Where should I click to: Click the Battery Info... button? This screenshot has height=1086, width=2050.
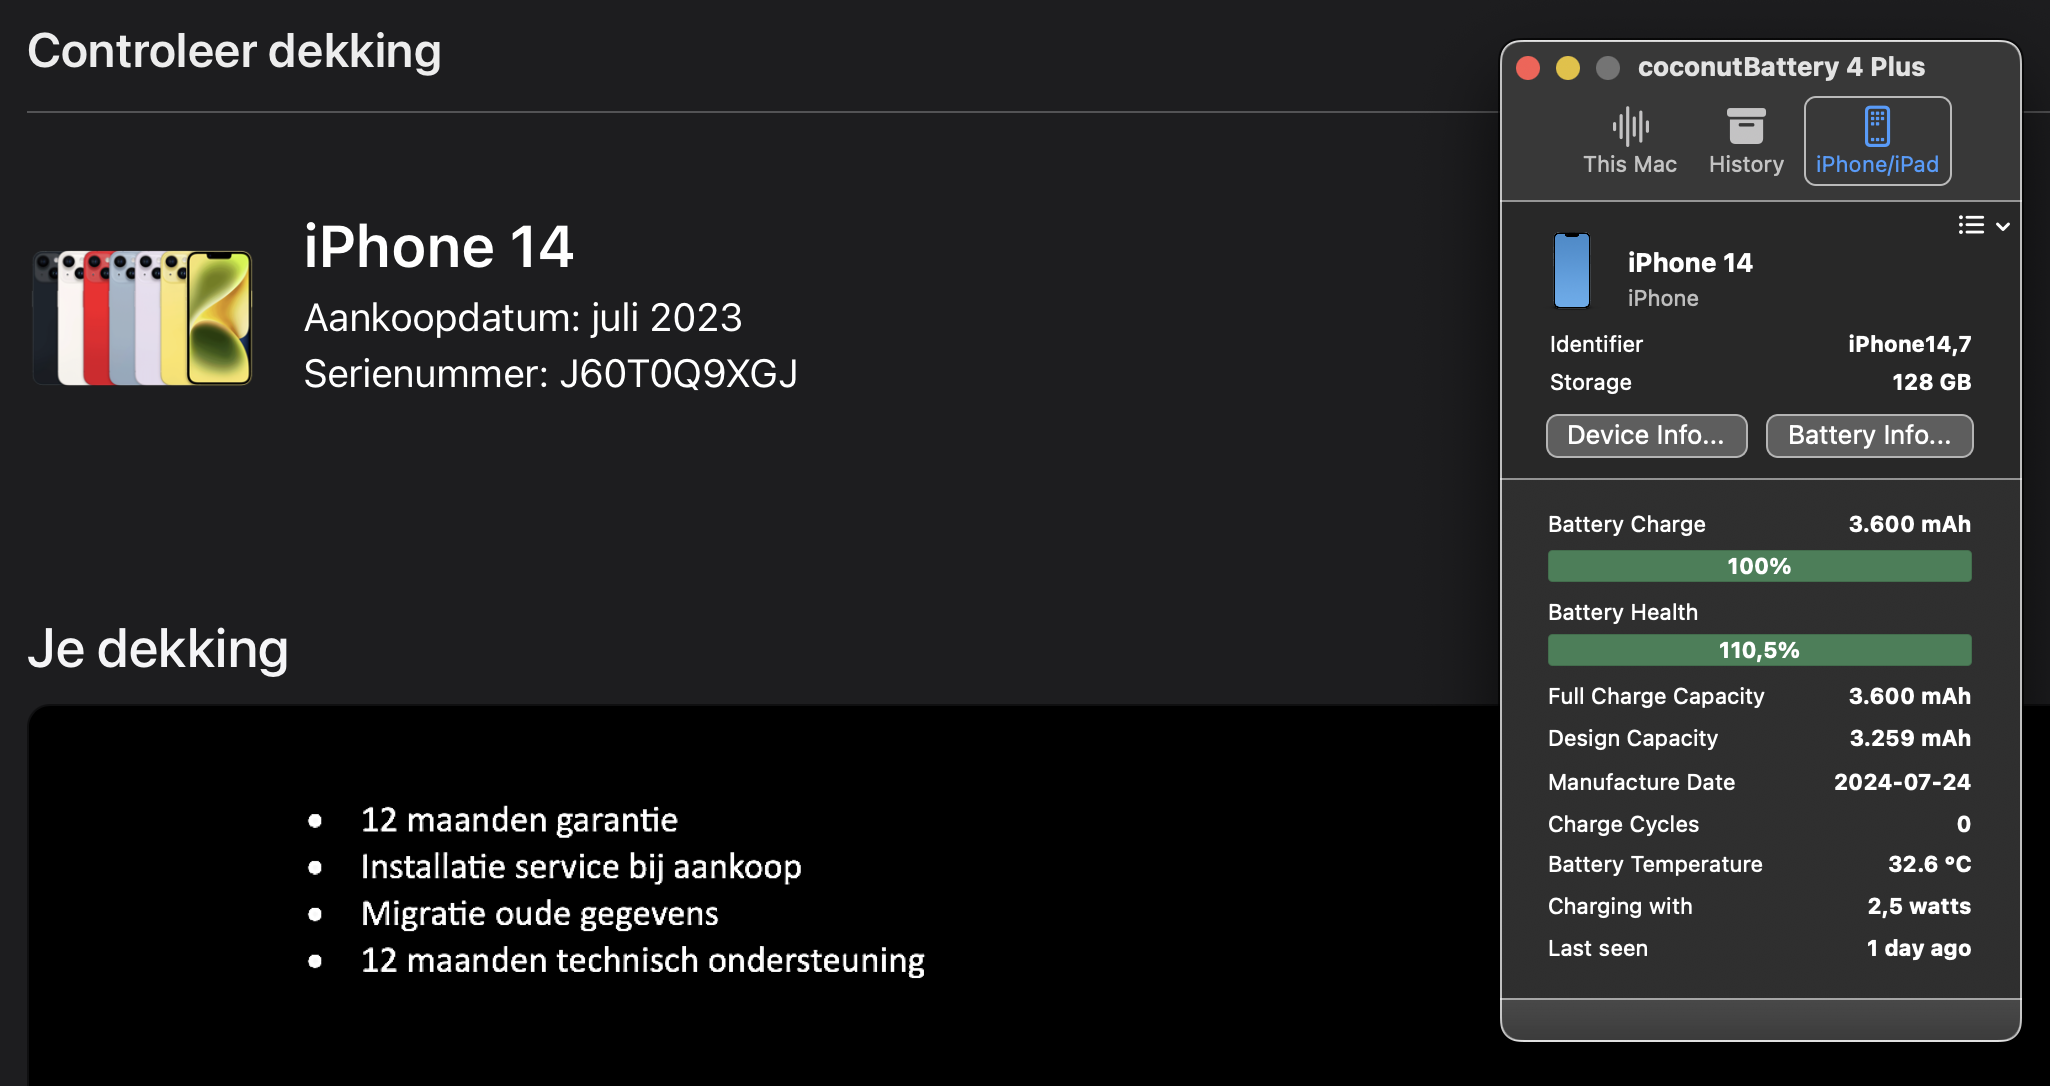1869,436
